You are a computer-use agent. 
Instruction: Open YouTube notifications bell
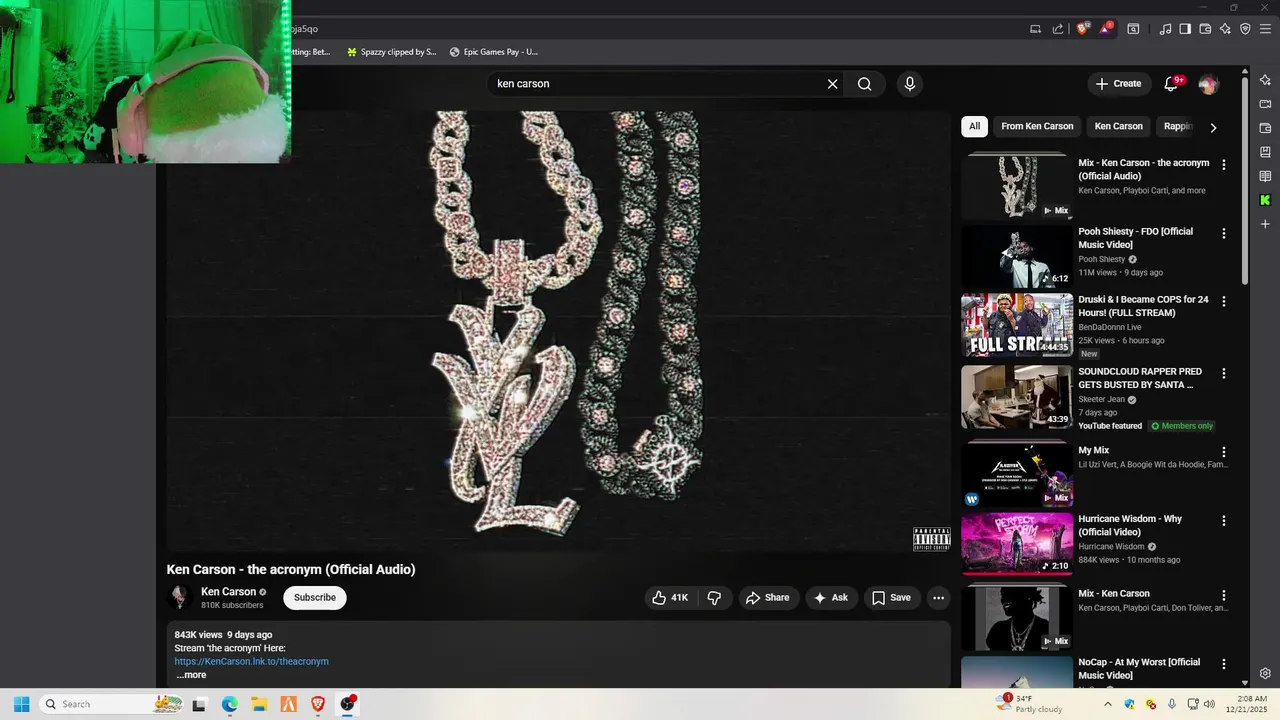pyautogui.click(x=1172, y=84)
